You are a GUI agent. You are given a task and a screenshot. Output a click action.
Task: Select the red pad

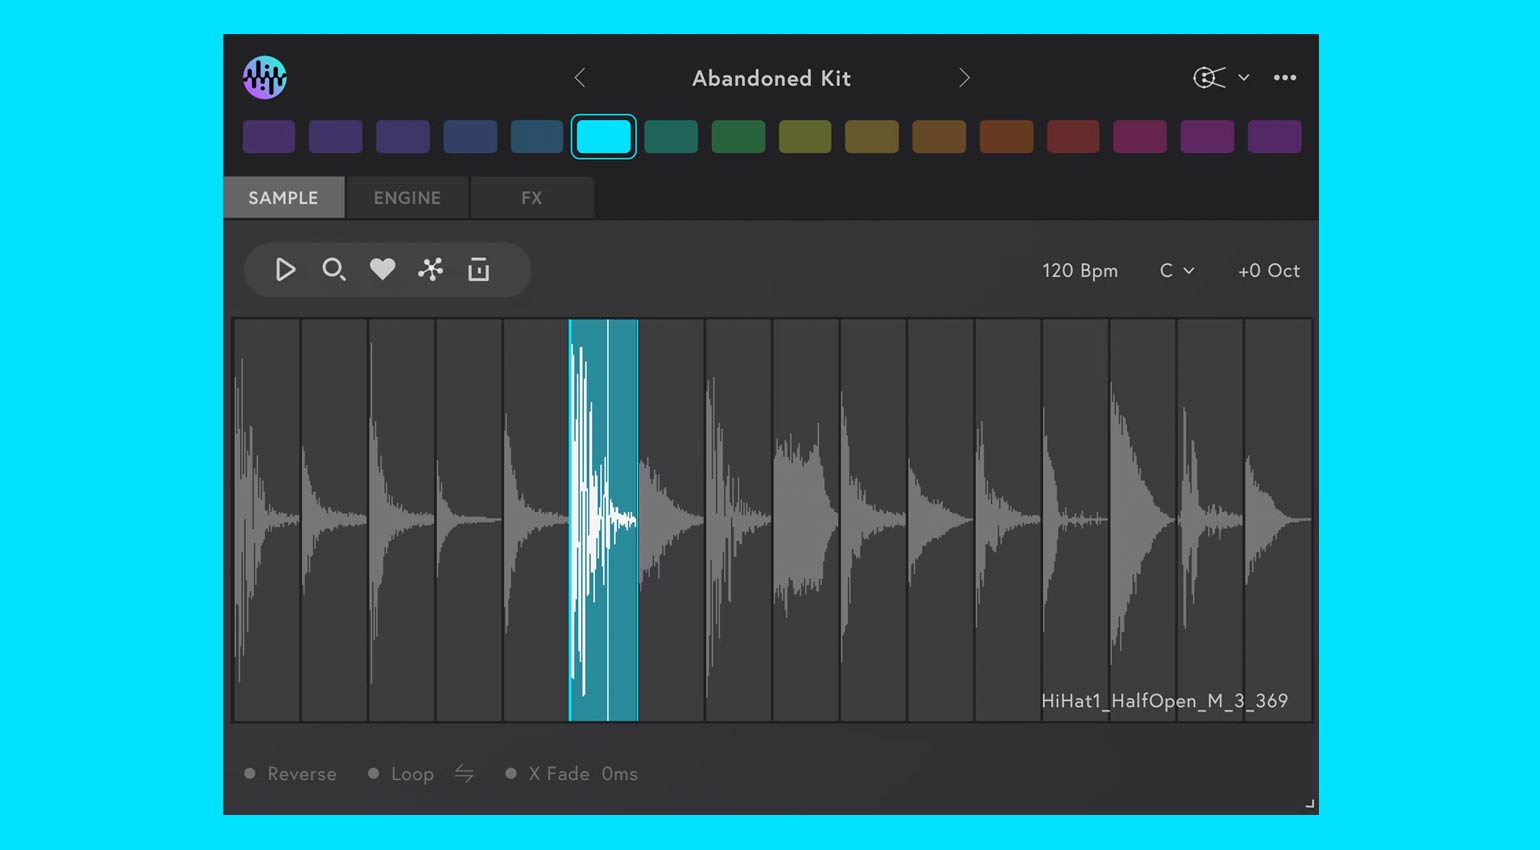(1073, 136)
